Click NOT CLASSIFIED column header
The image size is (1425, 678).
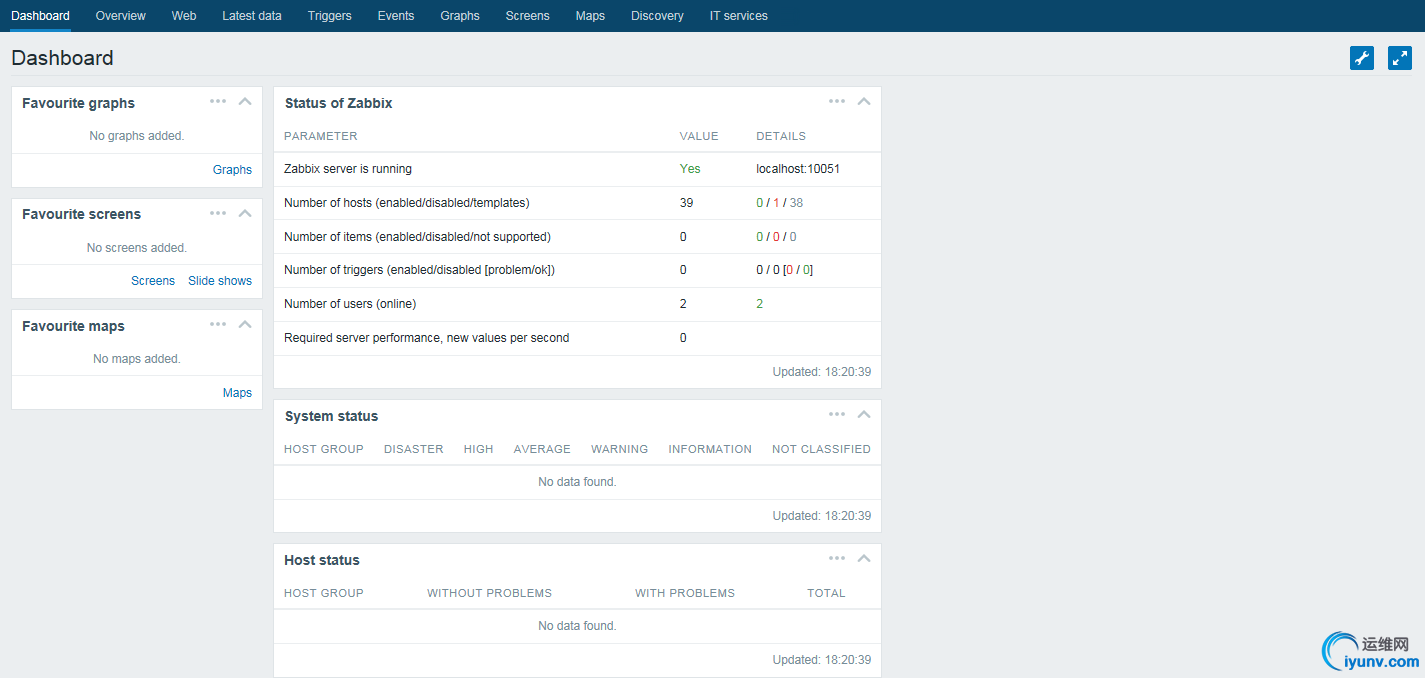821,449
